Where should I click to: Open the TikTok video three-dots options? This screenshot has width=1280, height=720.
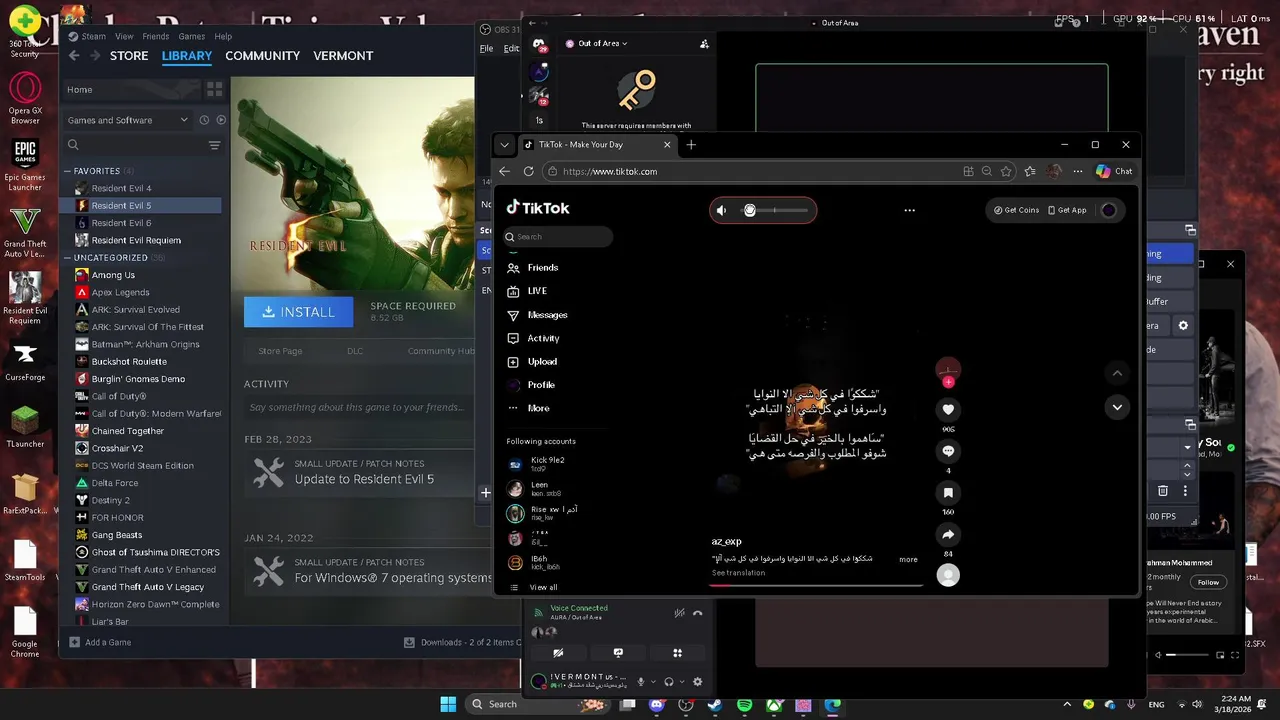click(x=909, y=210)
